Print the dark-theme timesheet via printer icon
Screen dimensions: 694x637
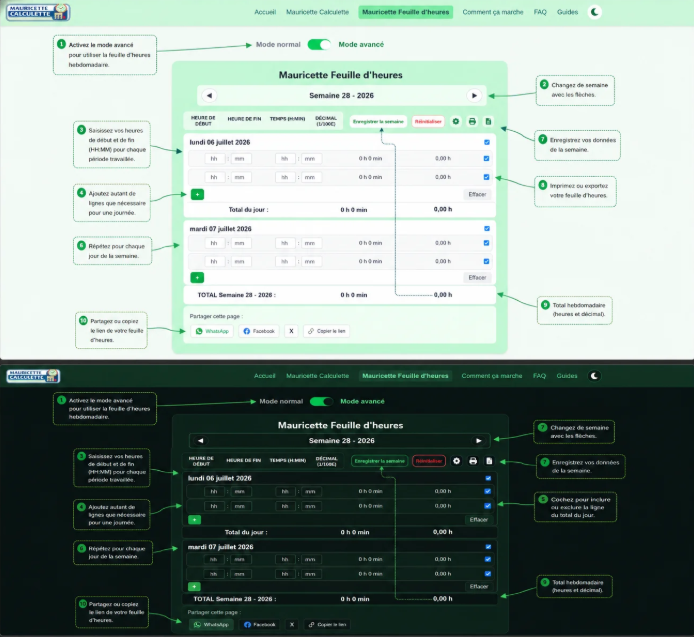pyautogui.click(x=473, y=461)
